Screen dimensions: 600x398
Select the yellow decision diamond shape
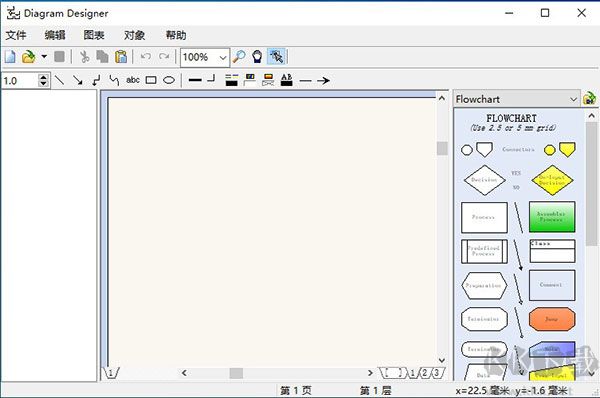click(x=552, y=180)
